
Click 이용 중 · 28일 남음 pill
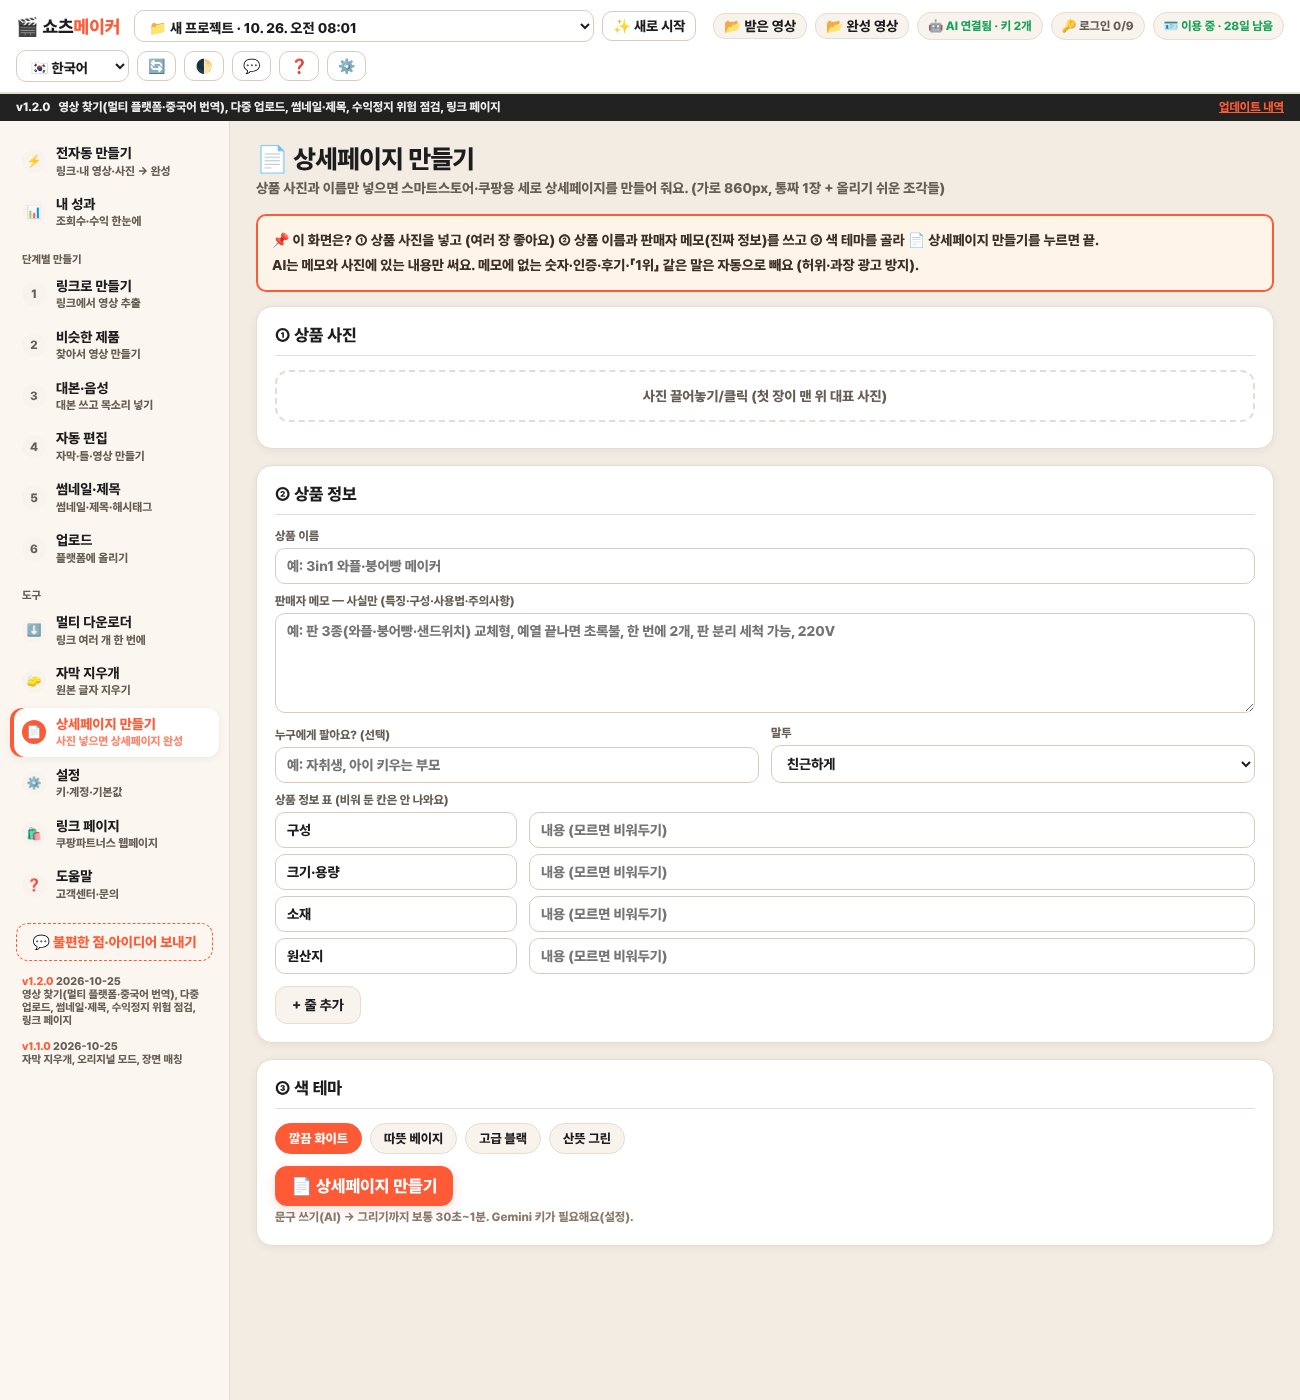tap(1218, 26)
